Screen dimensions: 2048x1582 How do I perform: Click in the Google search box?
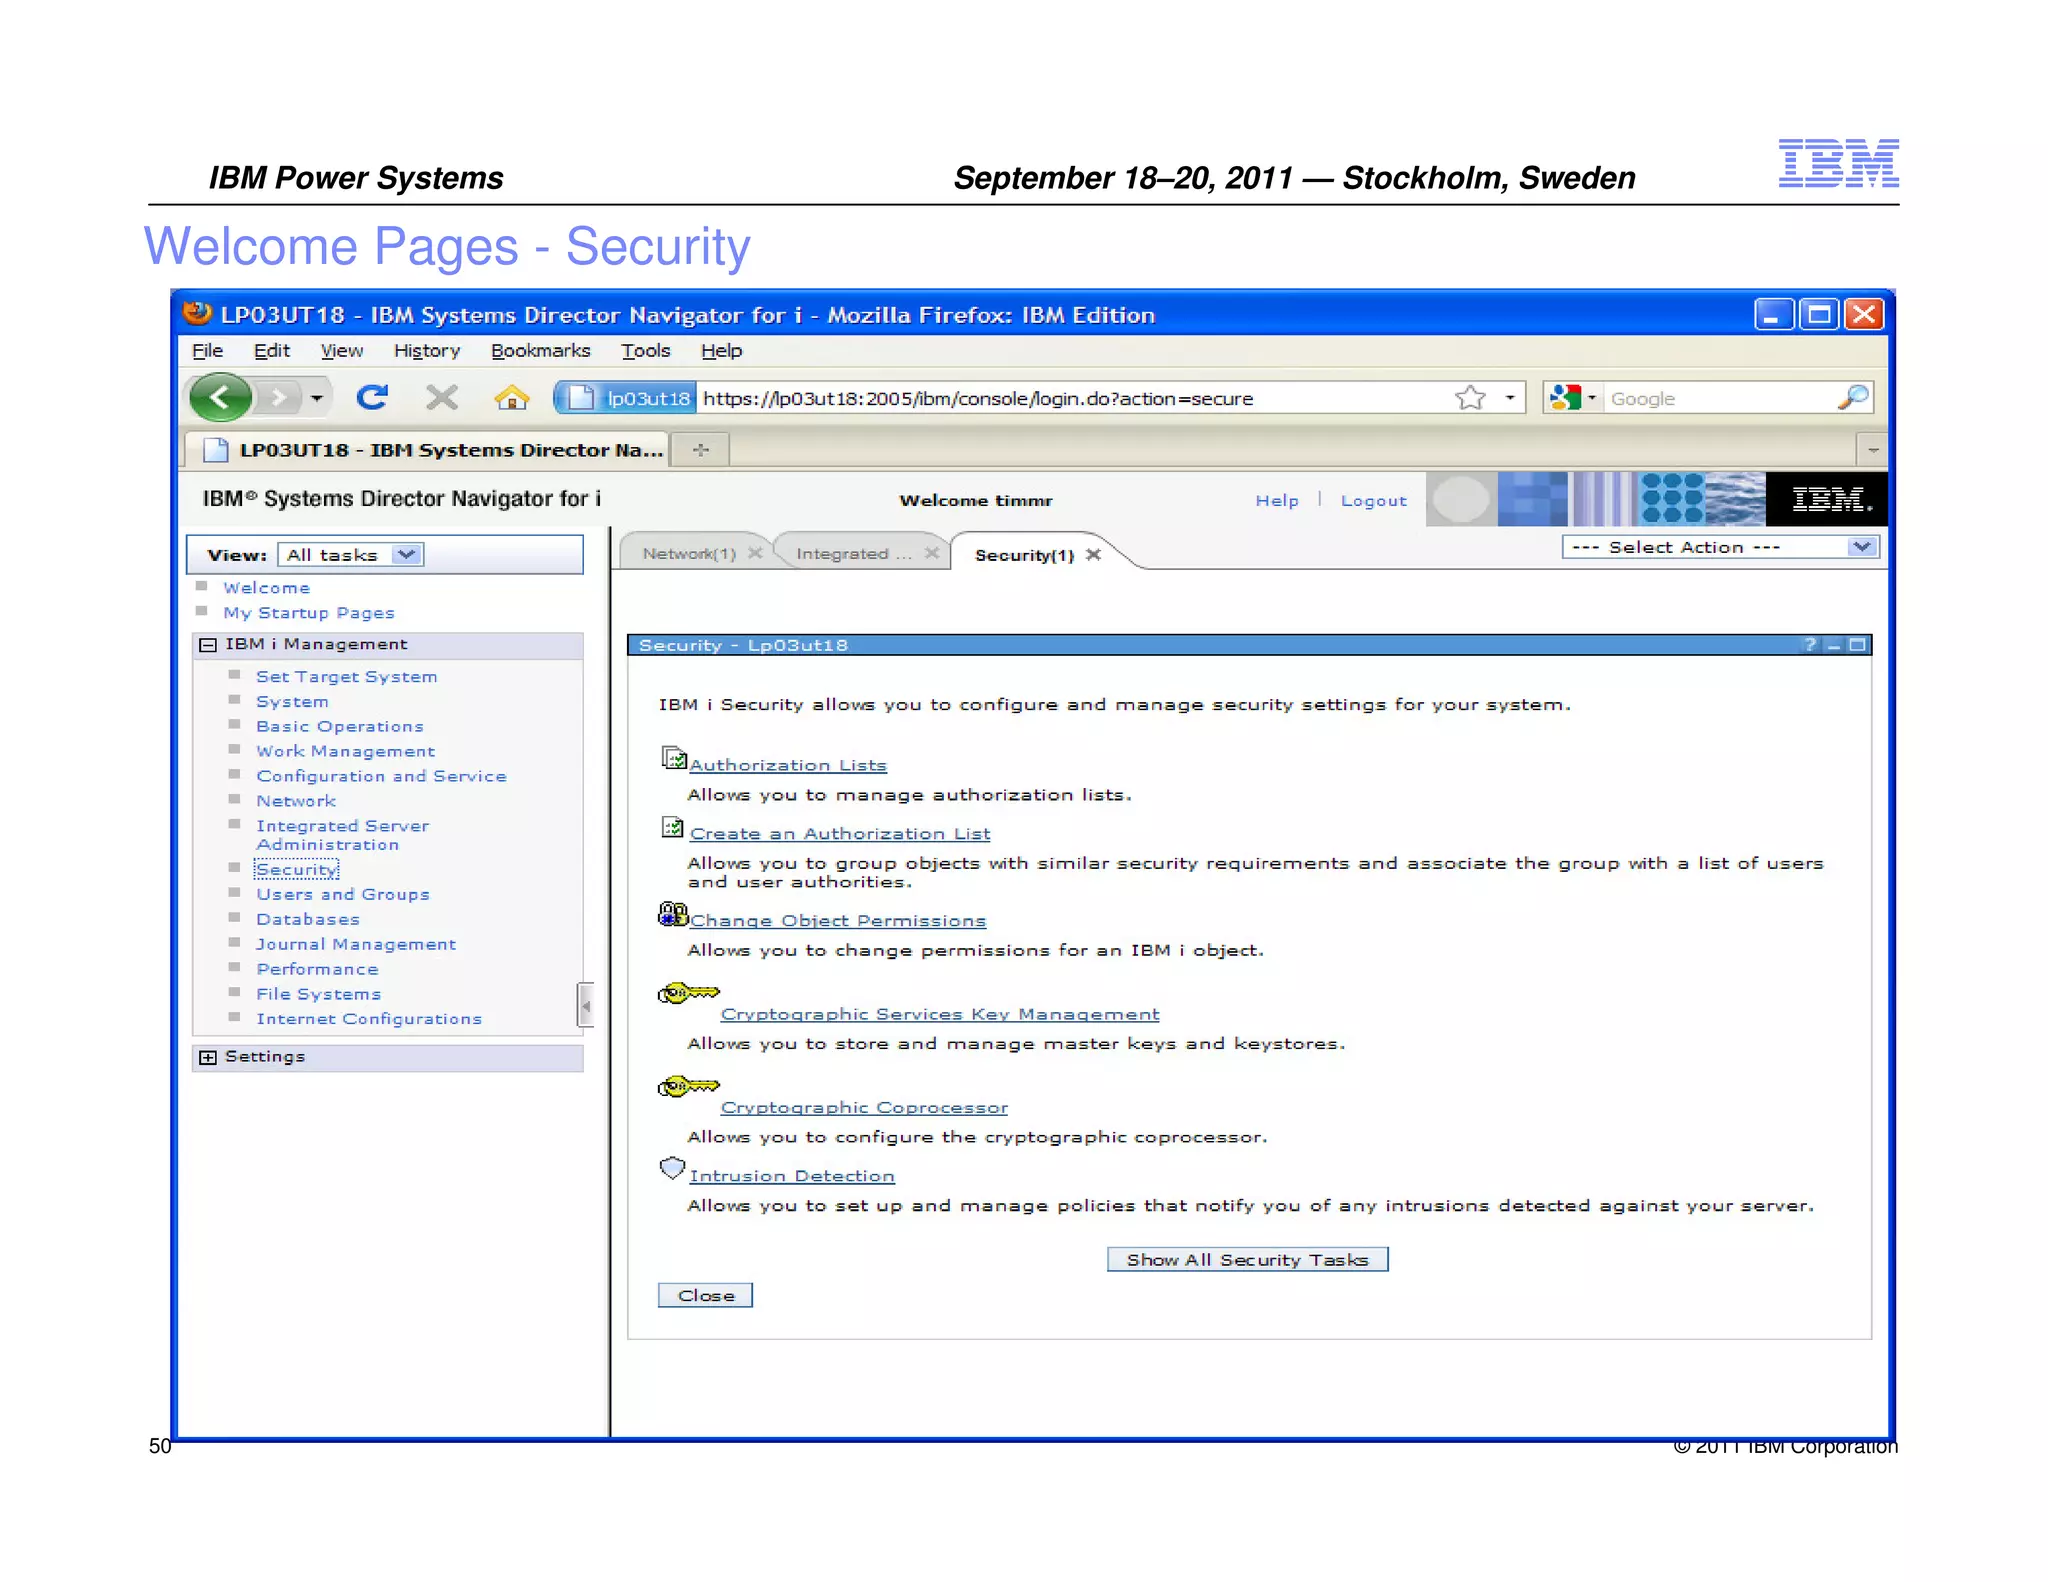pos(1720,398)
